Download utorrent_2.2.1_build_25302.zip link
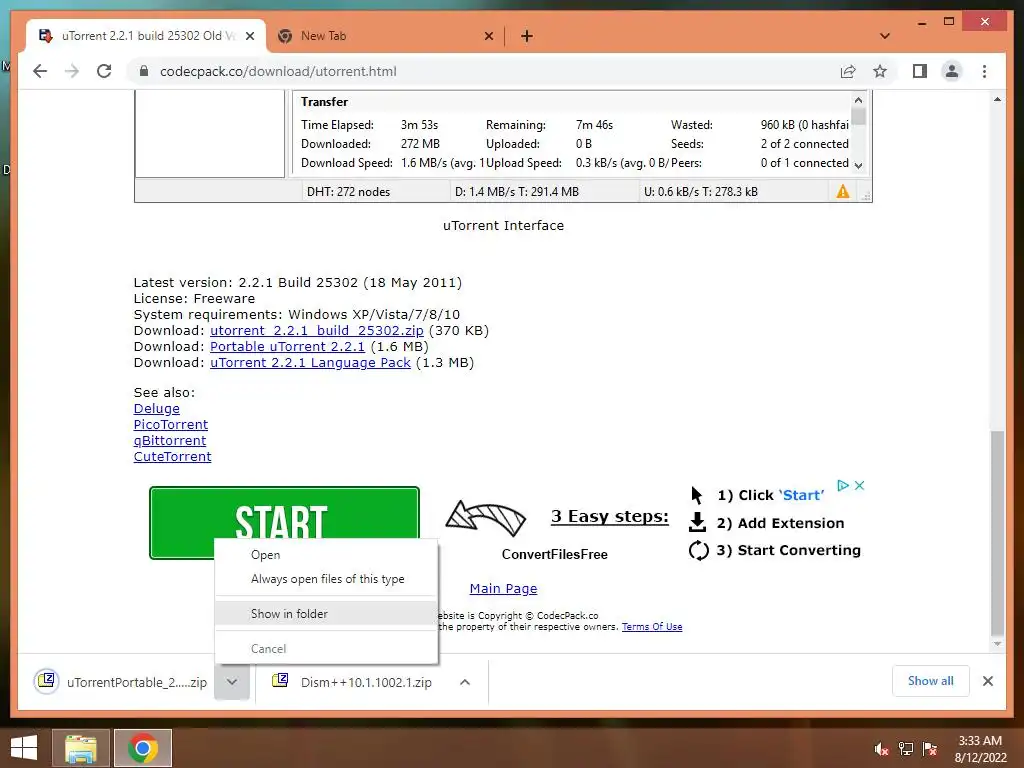The image size is (1024, 768). [317, 330]
